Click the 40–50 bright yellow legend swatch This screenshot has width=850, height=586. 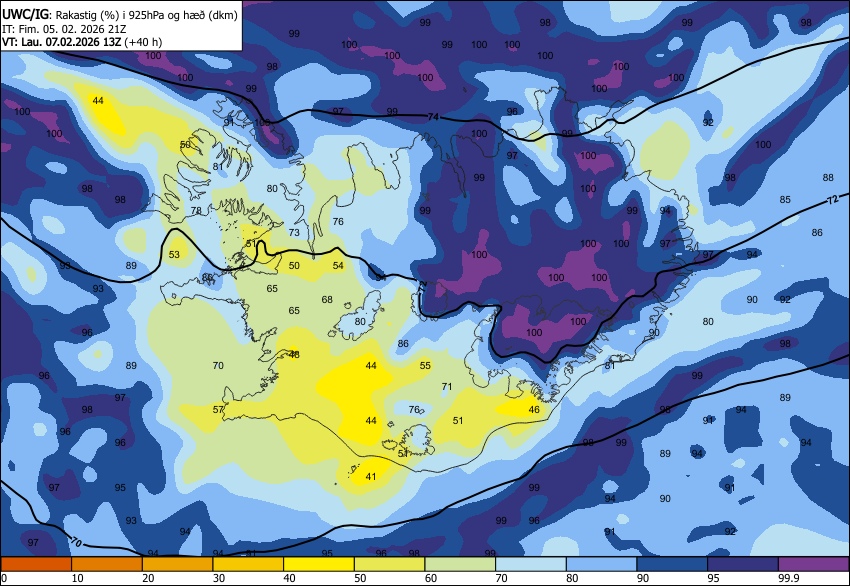tap(319, 564)
